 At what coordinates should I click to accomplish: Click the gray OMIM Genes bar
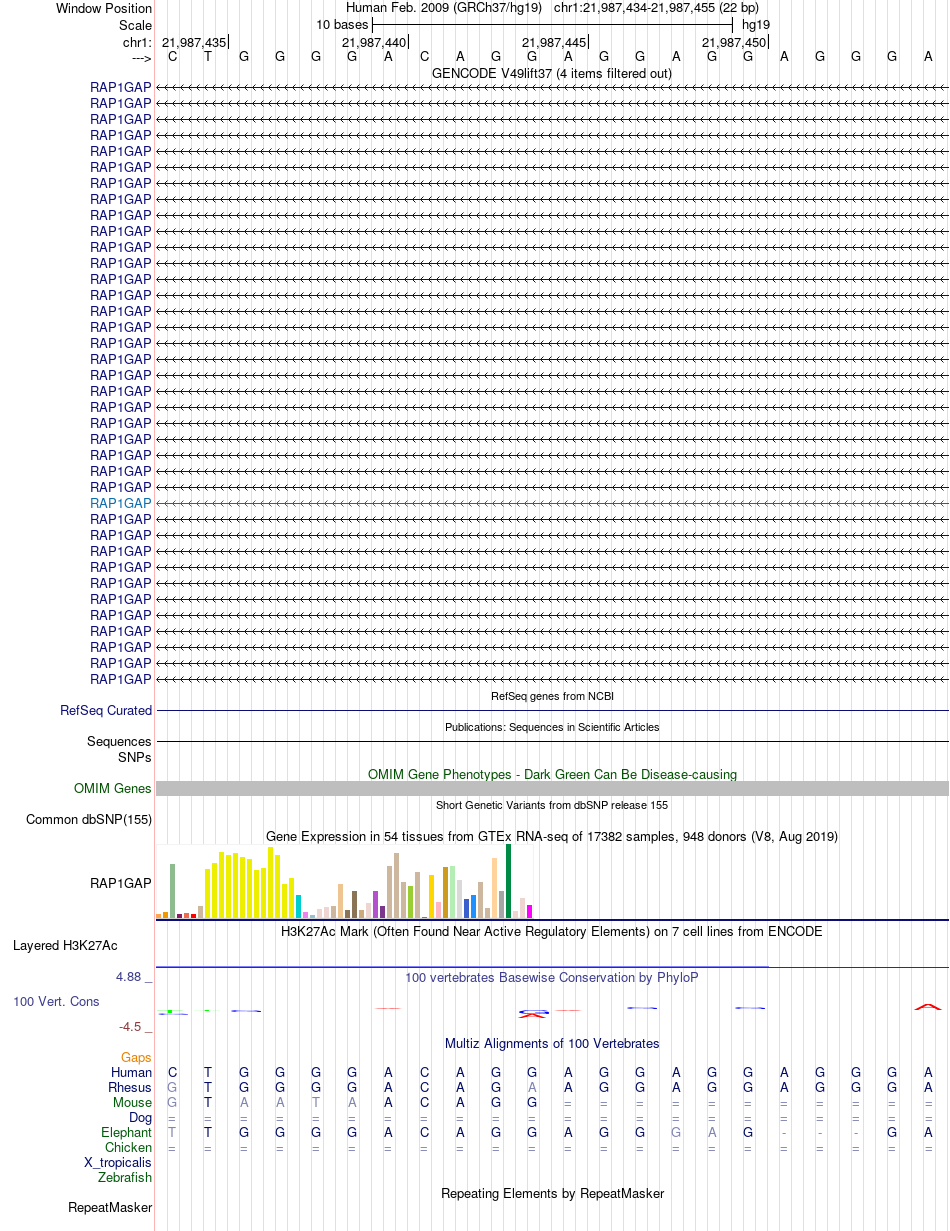[552, 788]
